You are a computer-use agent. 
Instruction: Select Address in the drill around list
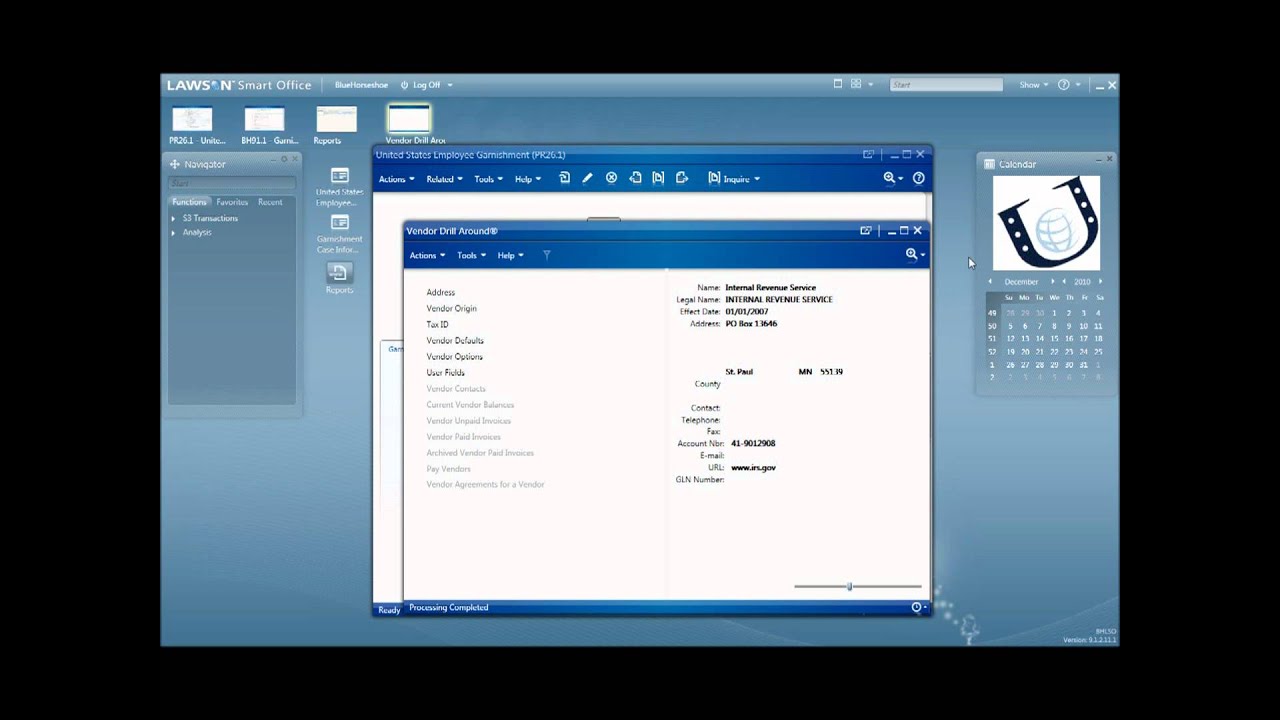click(440, 292)
